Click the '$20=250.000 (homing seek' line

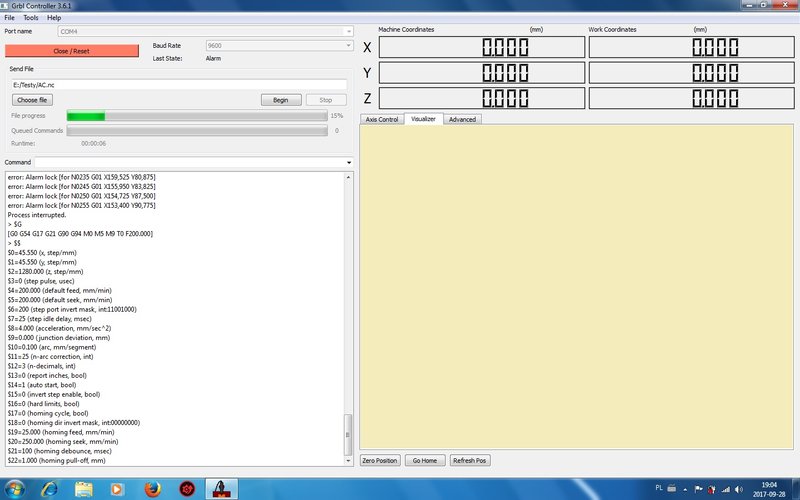click(x=63, y=441)
